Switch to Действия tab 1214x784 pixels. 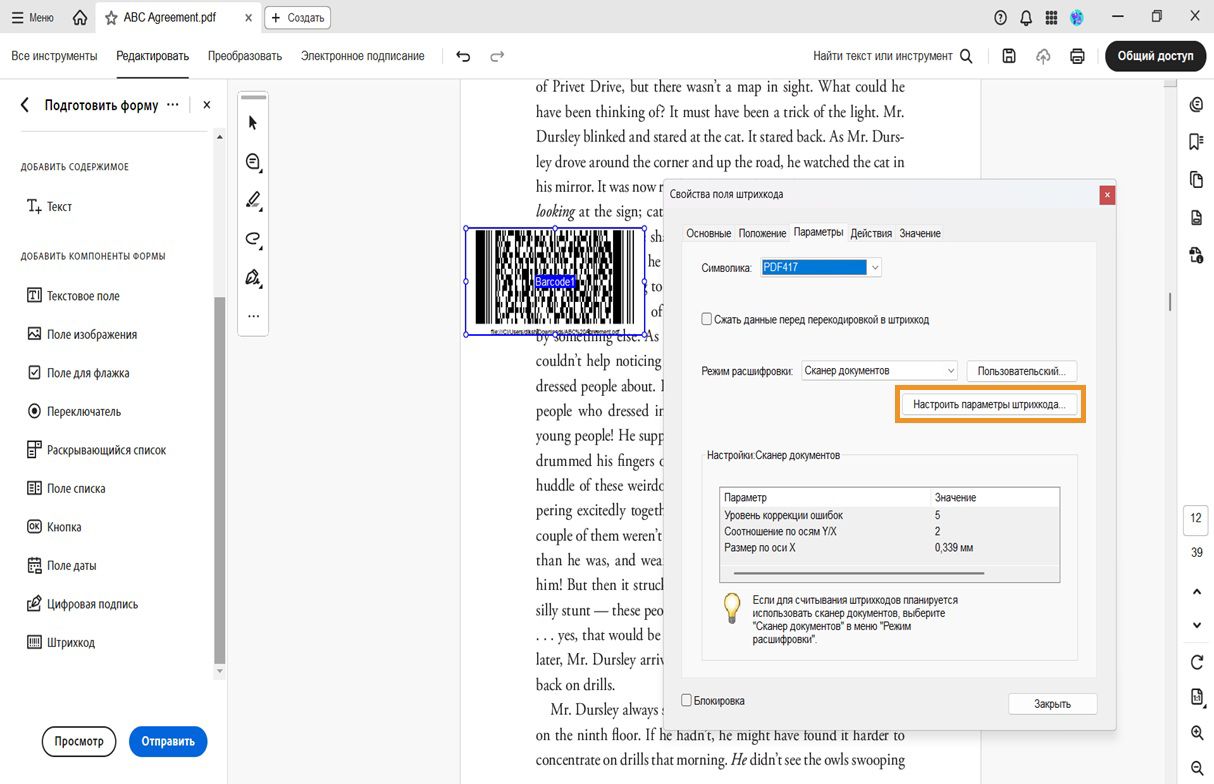[871, 233]
